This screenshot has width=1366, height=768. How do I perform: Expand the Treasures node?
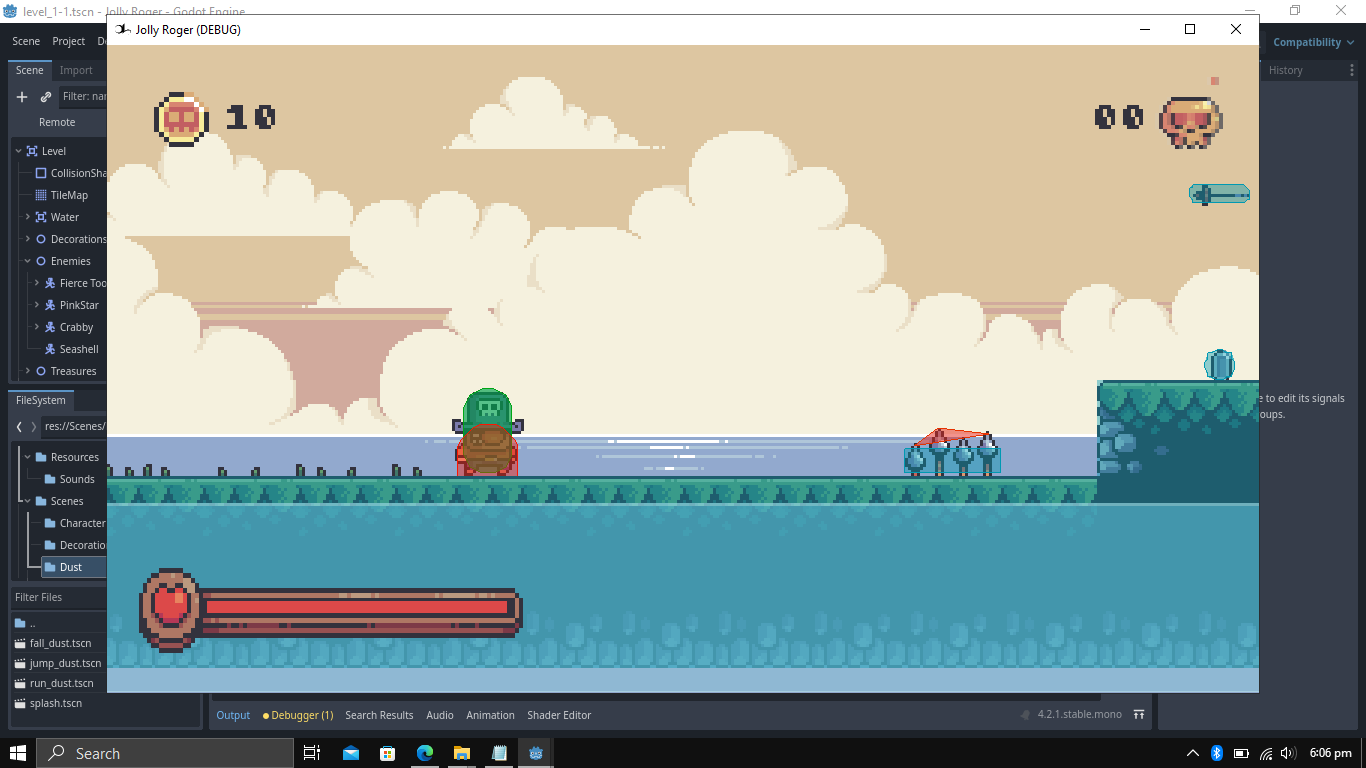tap(28, 371)
